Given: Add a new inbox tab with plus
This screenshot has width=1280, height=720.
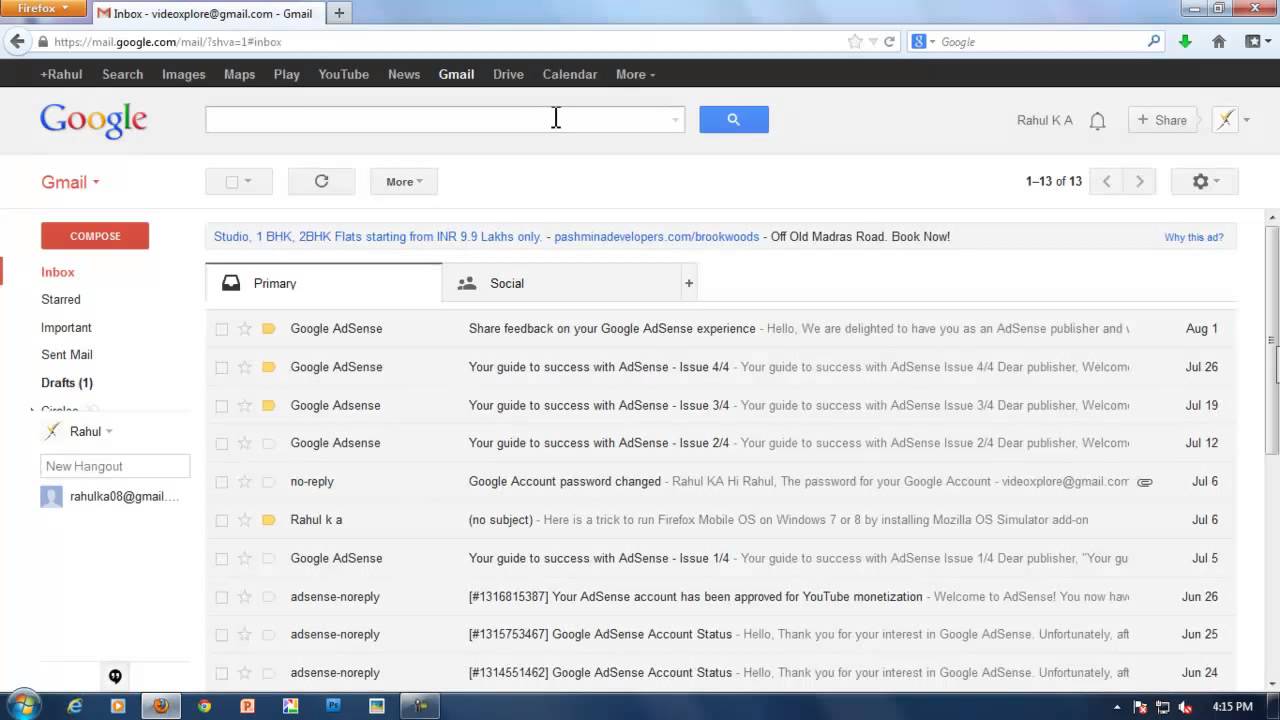Looking at the screenshot, I should click(688, 283).
